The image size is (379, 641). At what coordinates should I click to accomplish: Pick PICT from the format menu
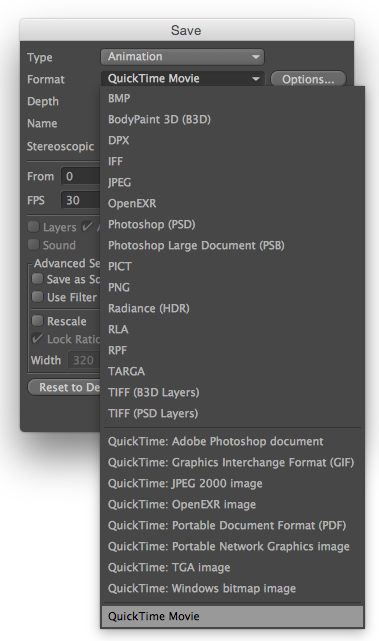pos(232,266)
